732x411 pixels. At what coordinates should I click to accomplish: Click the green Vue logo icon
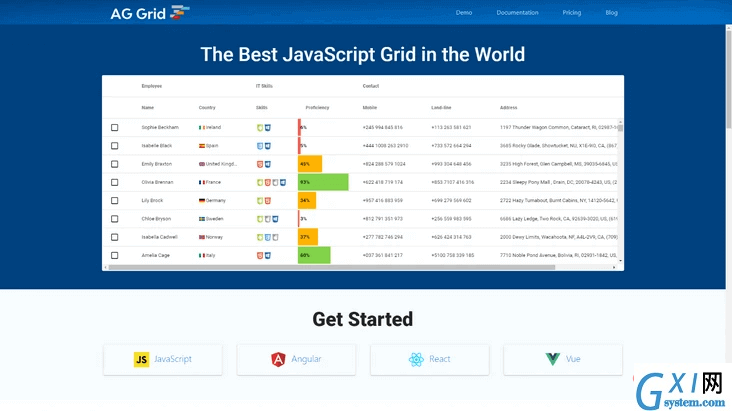[553, 359]
